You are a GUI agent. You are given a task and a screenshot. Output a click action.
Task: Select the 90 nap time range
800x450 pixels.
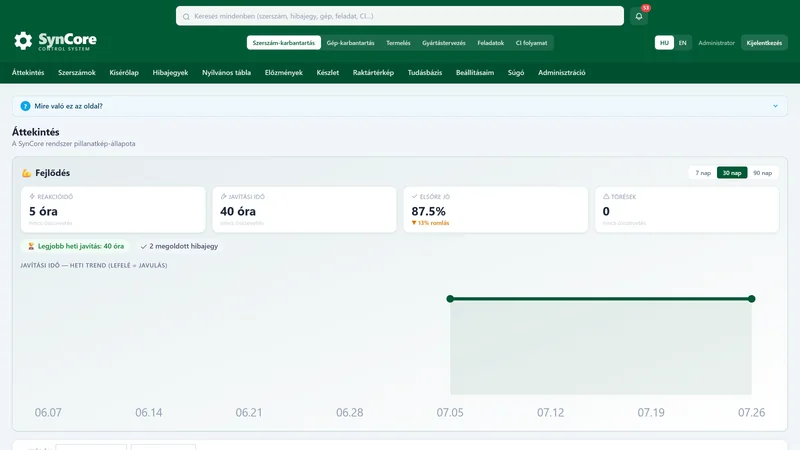pos(762,173)
